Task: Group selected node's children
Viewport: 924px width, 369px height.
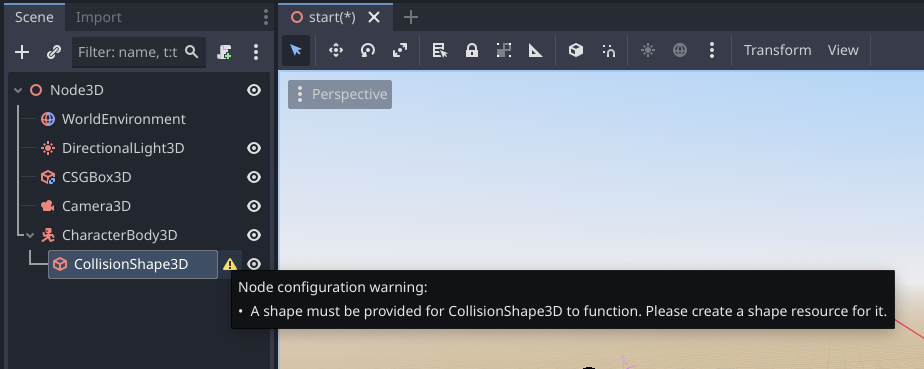Action: tap(503, 50)
